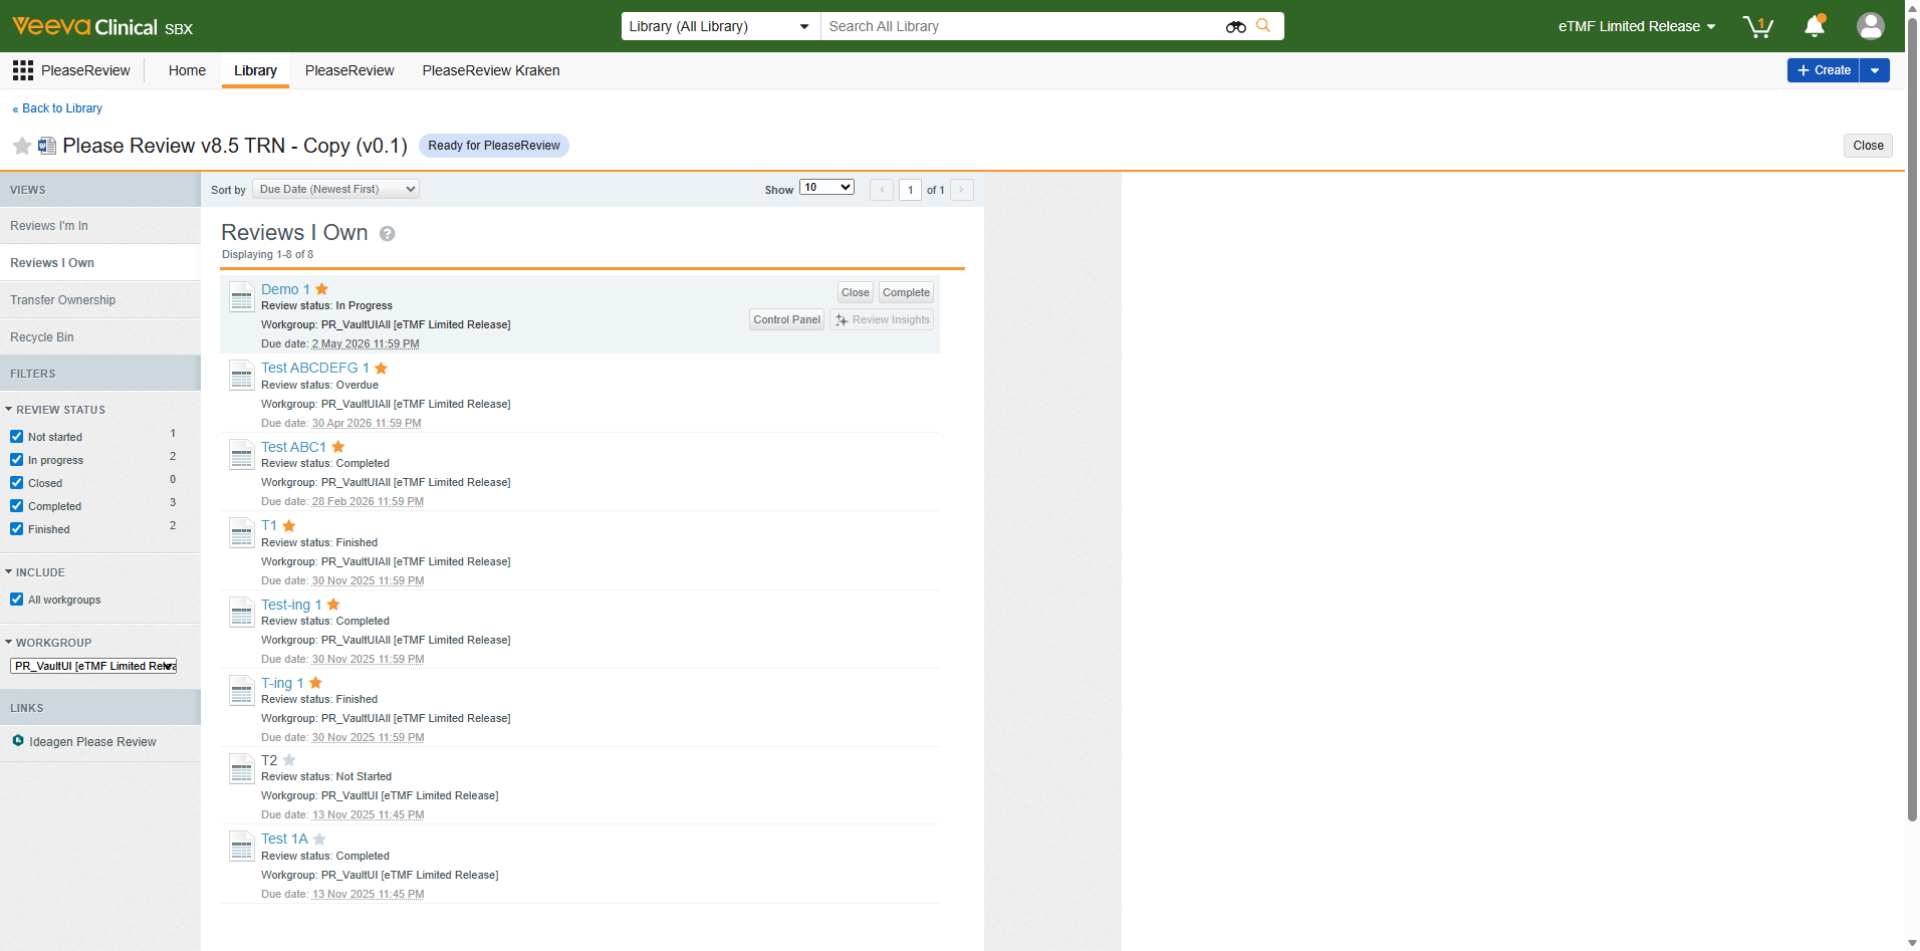Click Complete button for Demo 1
Viewport: 1920px width, 951px height.
pyautogui.click(x=906, y=292)
